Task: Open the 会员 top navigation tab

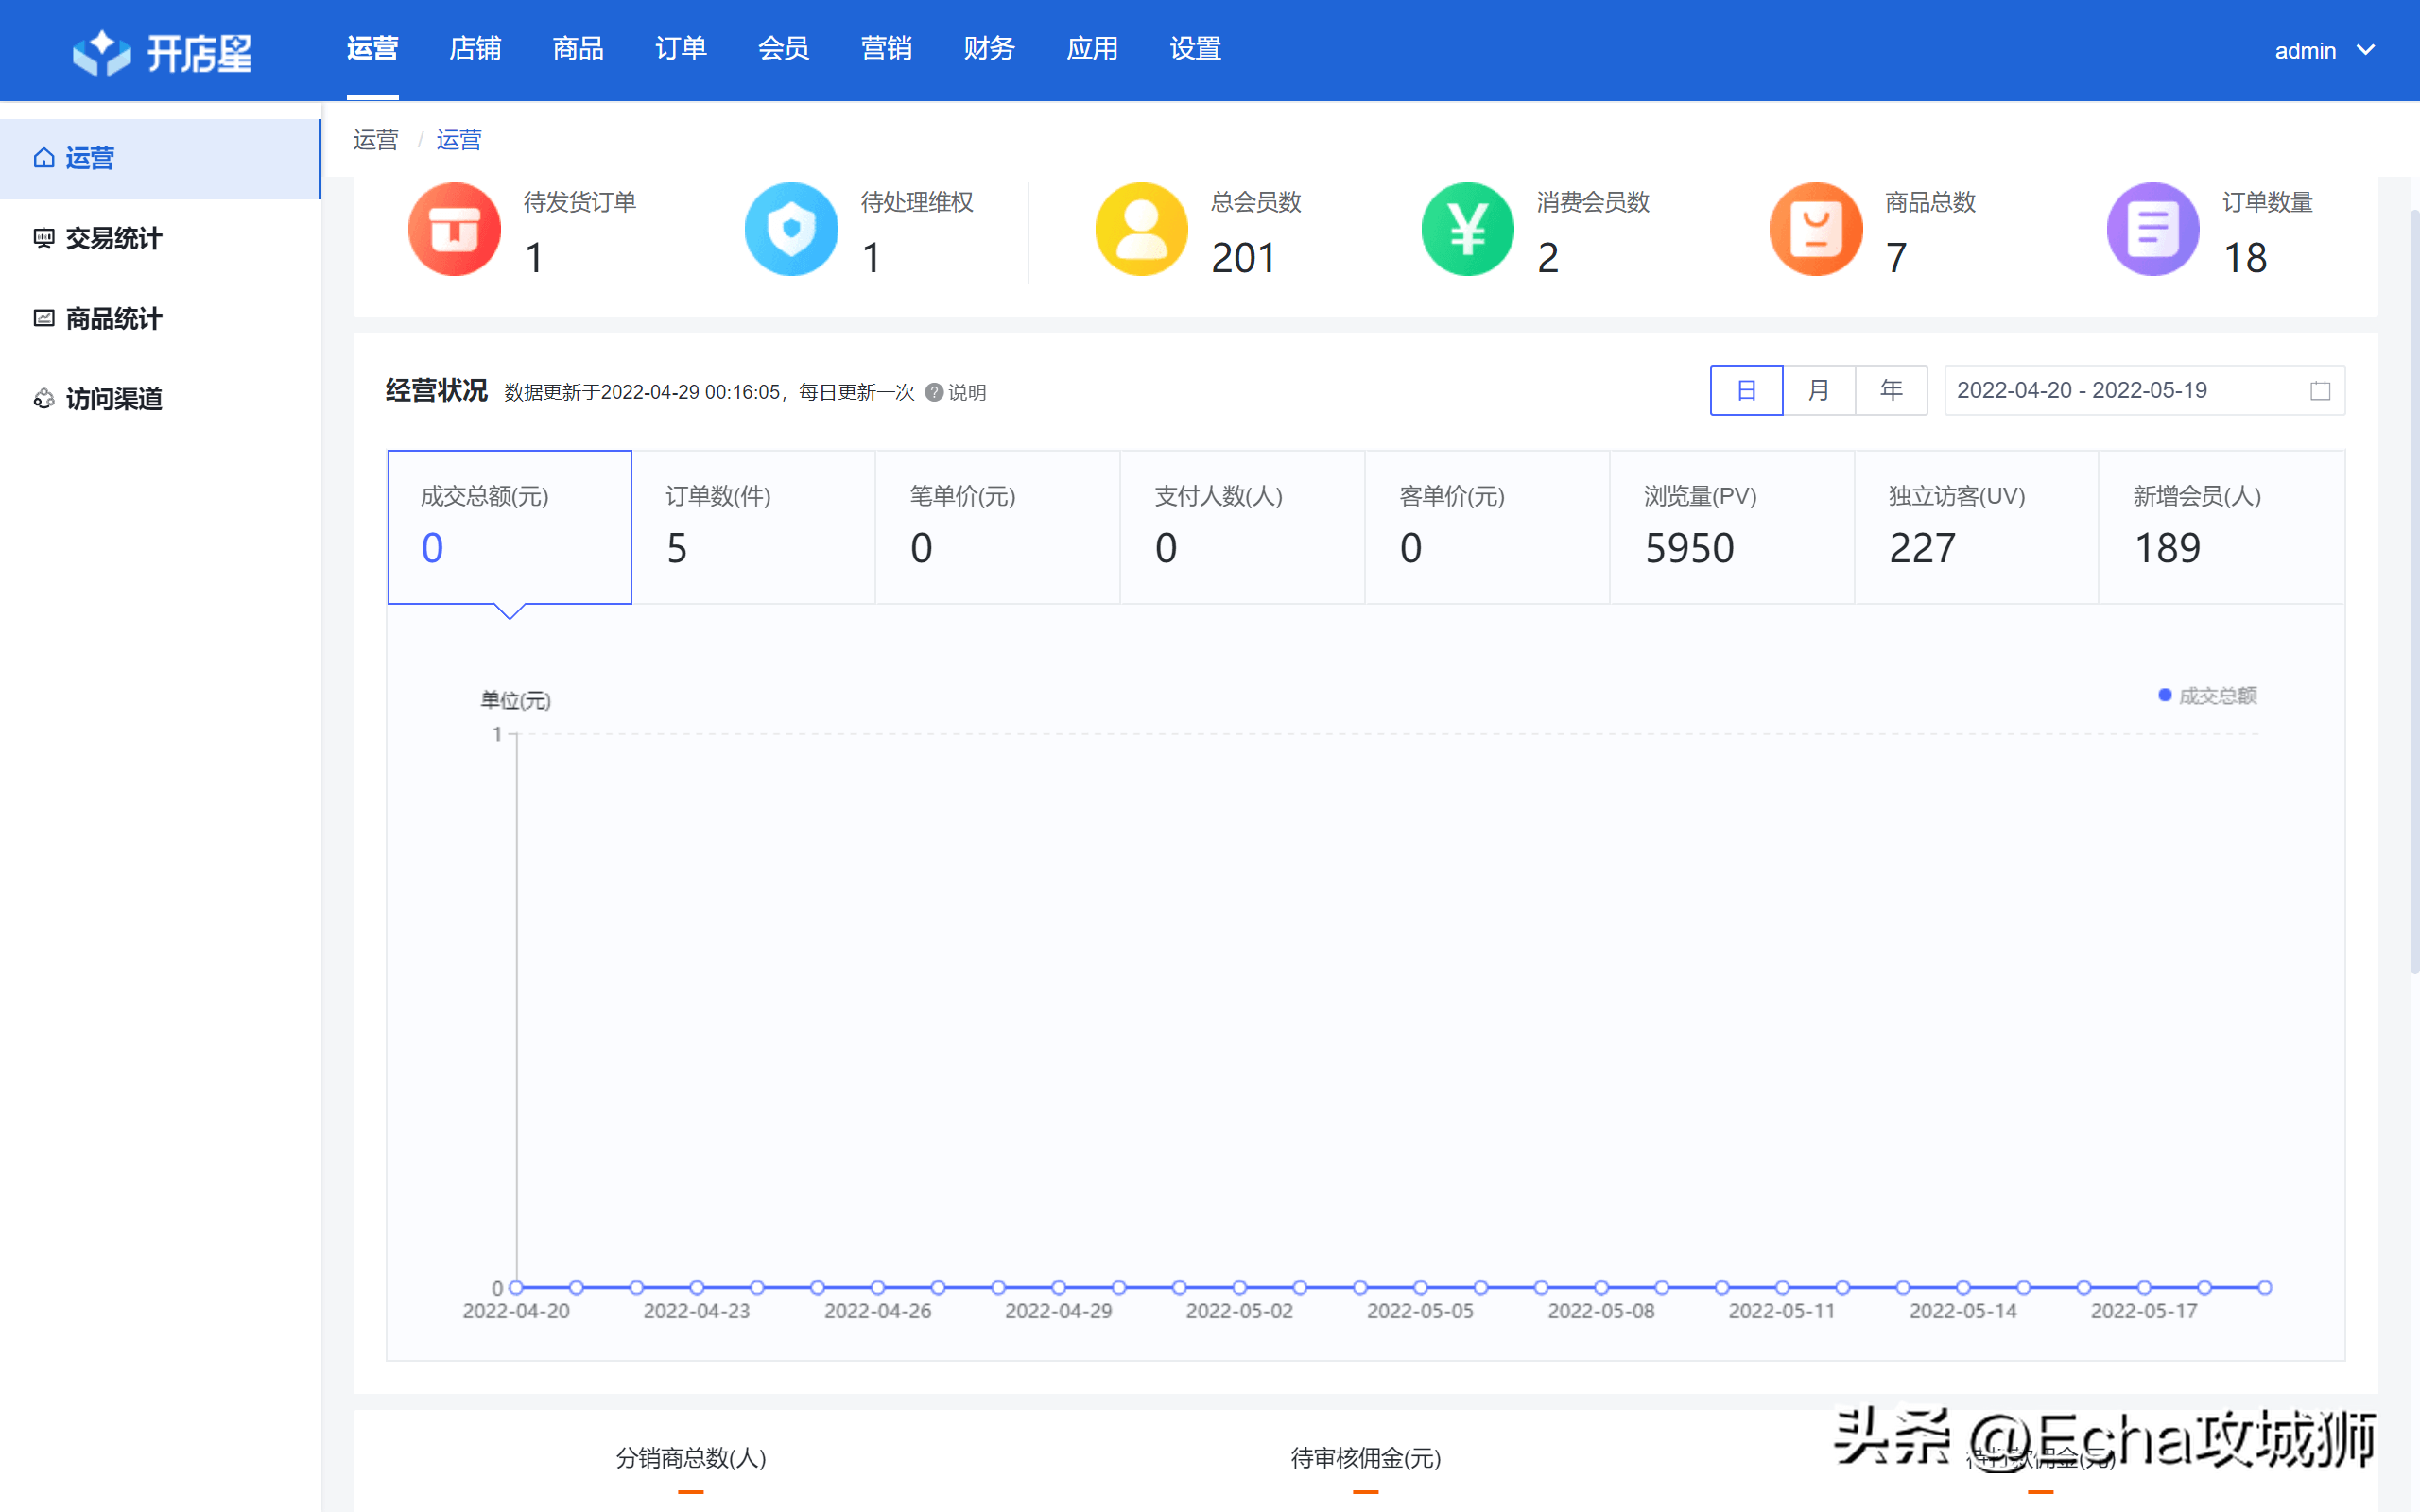Action: 783,49
